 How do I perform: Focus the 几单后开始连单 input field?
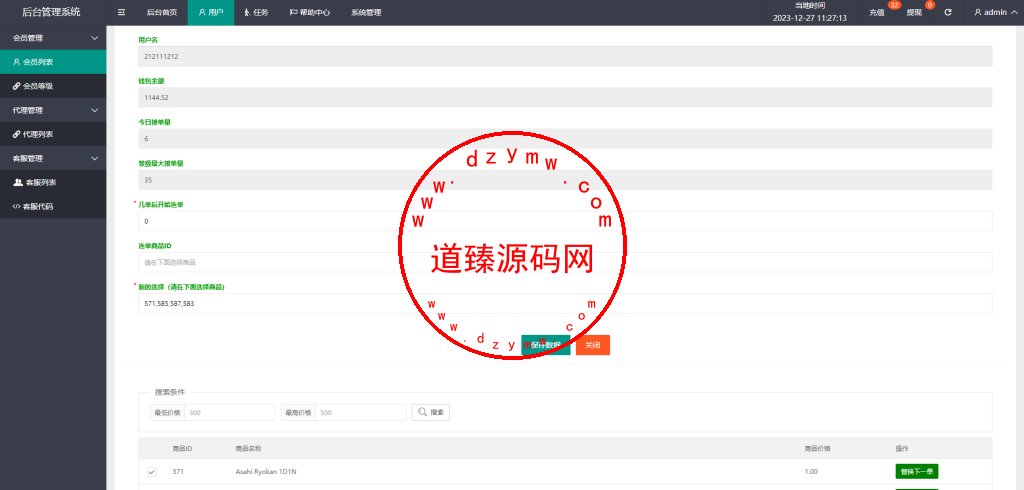point(565,221)
